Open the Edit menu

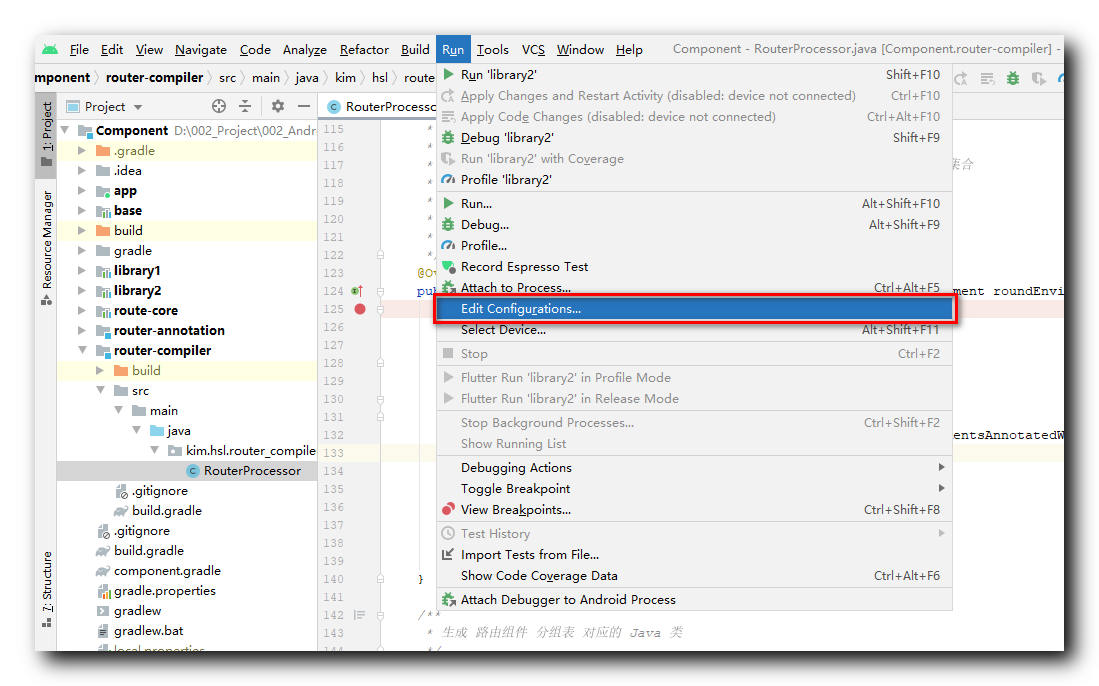(111, 50)
